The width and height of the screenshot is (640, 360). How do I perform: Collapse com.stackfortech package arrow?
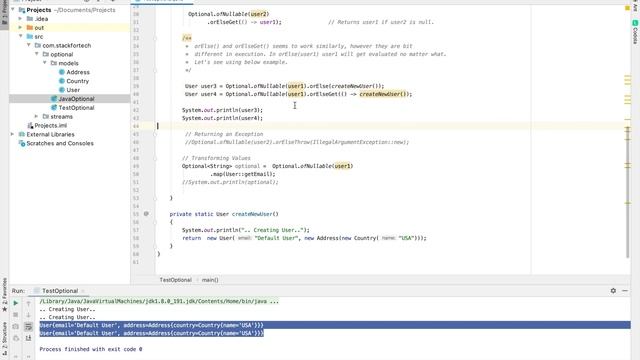[29, 45]
